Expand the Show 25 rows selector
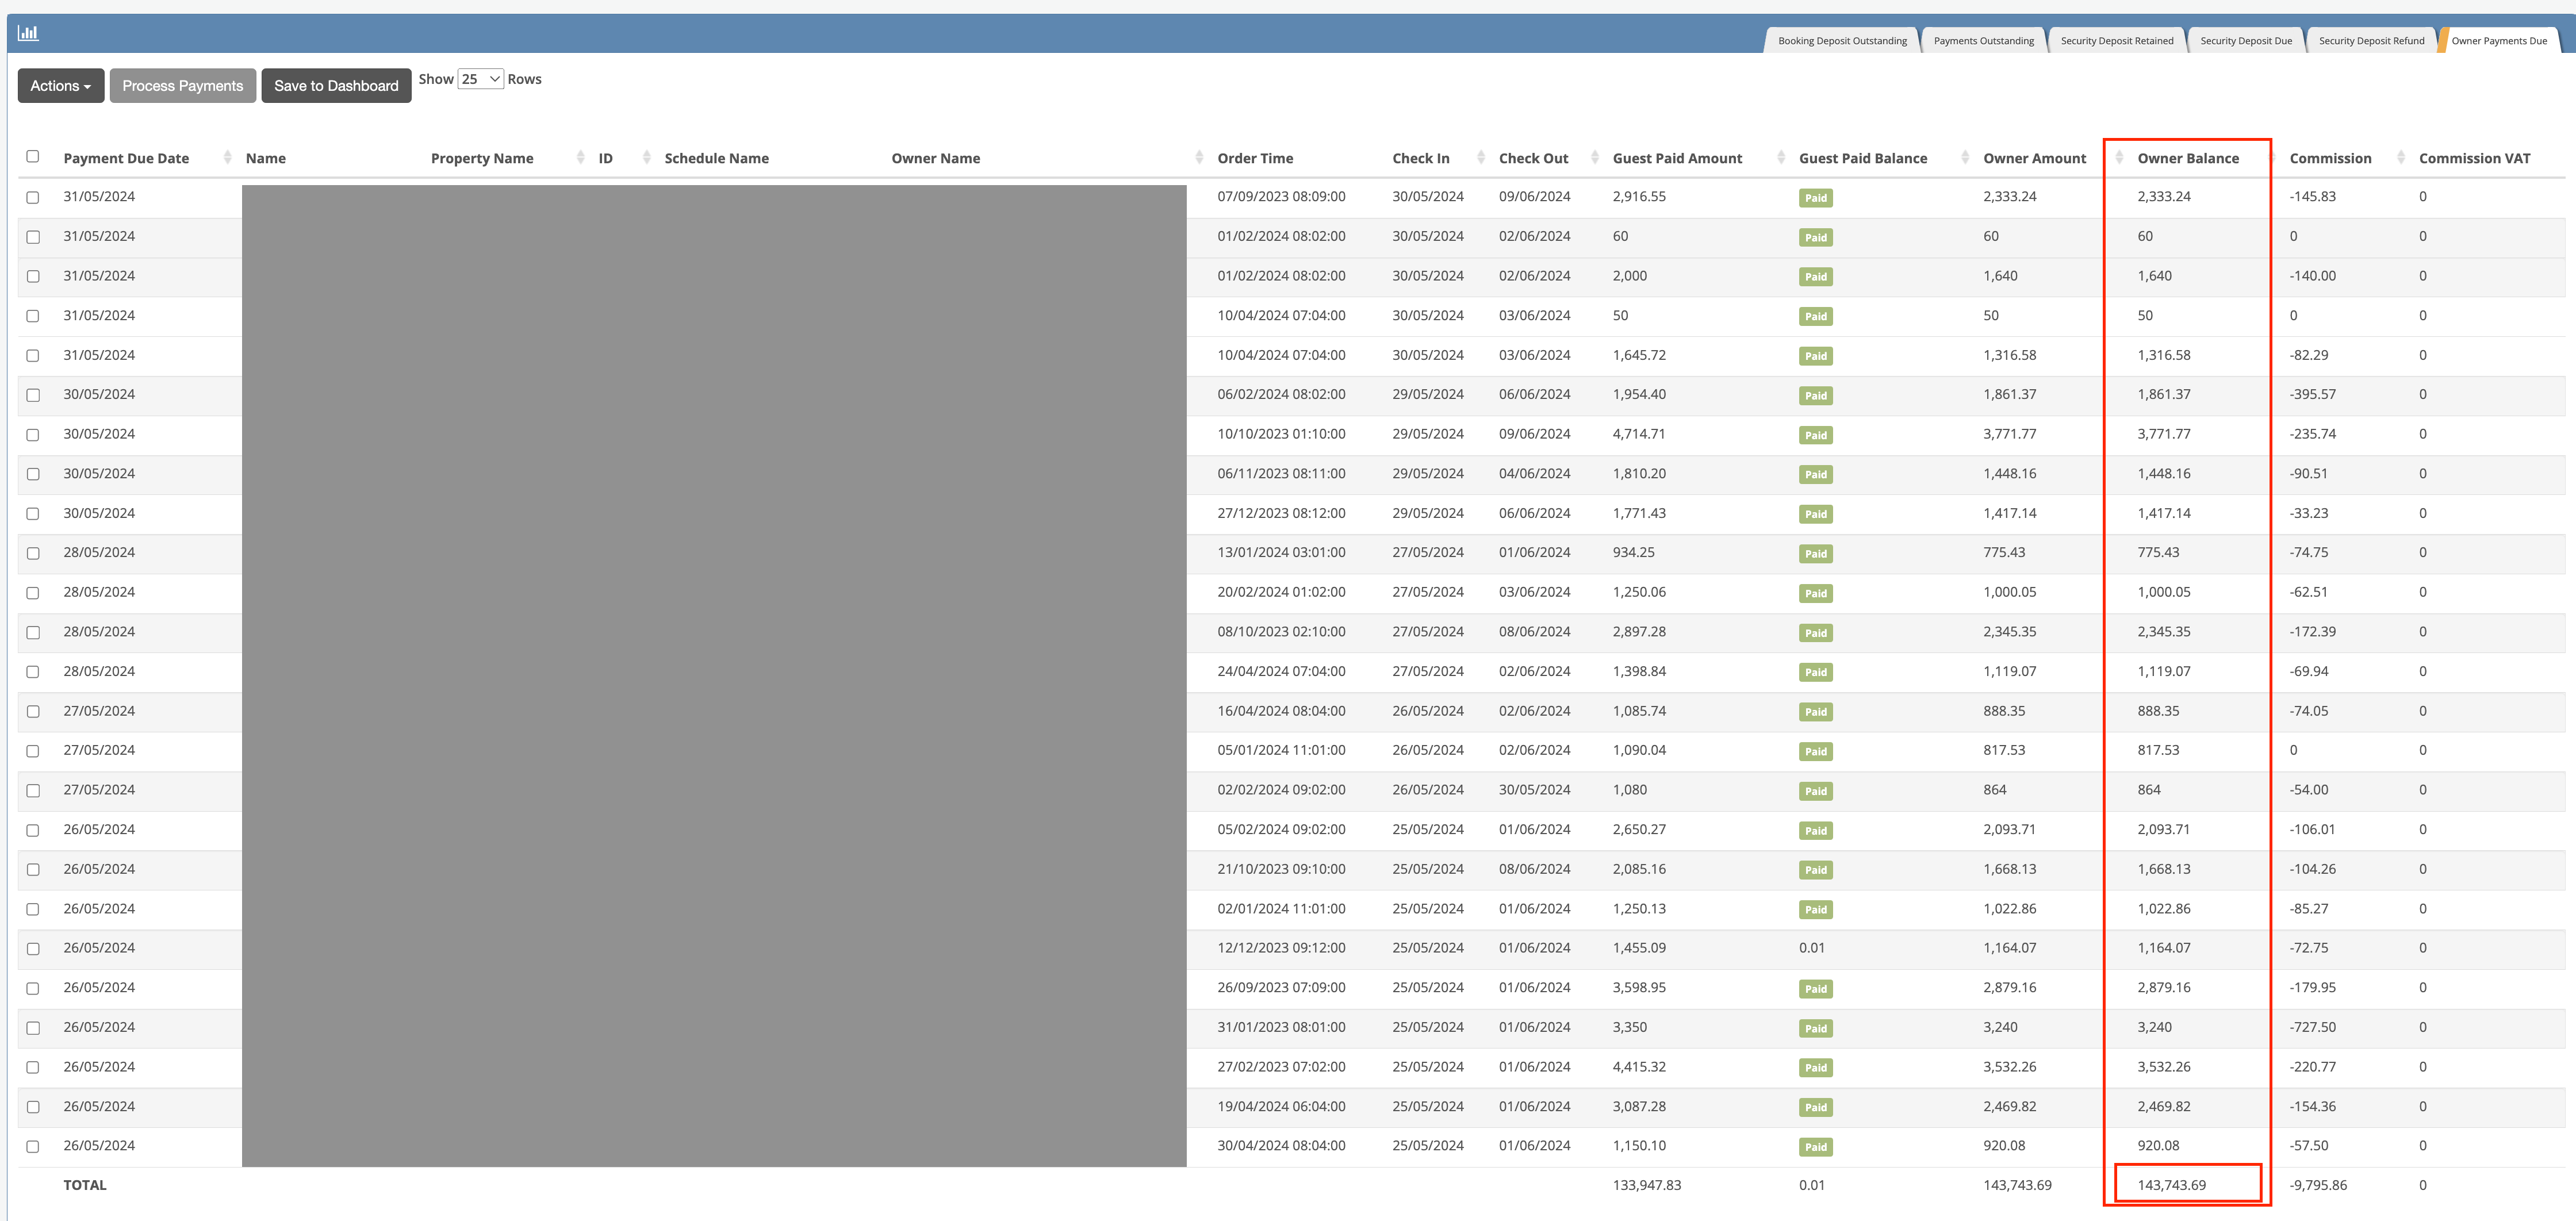 click(x=480, y=79)
